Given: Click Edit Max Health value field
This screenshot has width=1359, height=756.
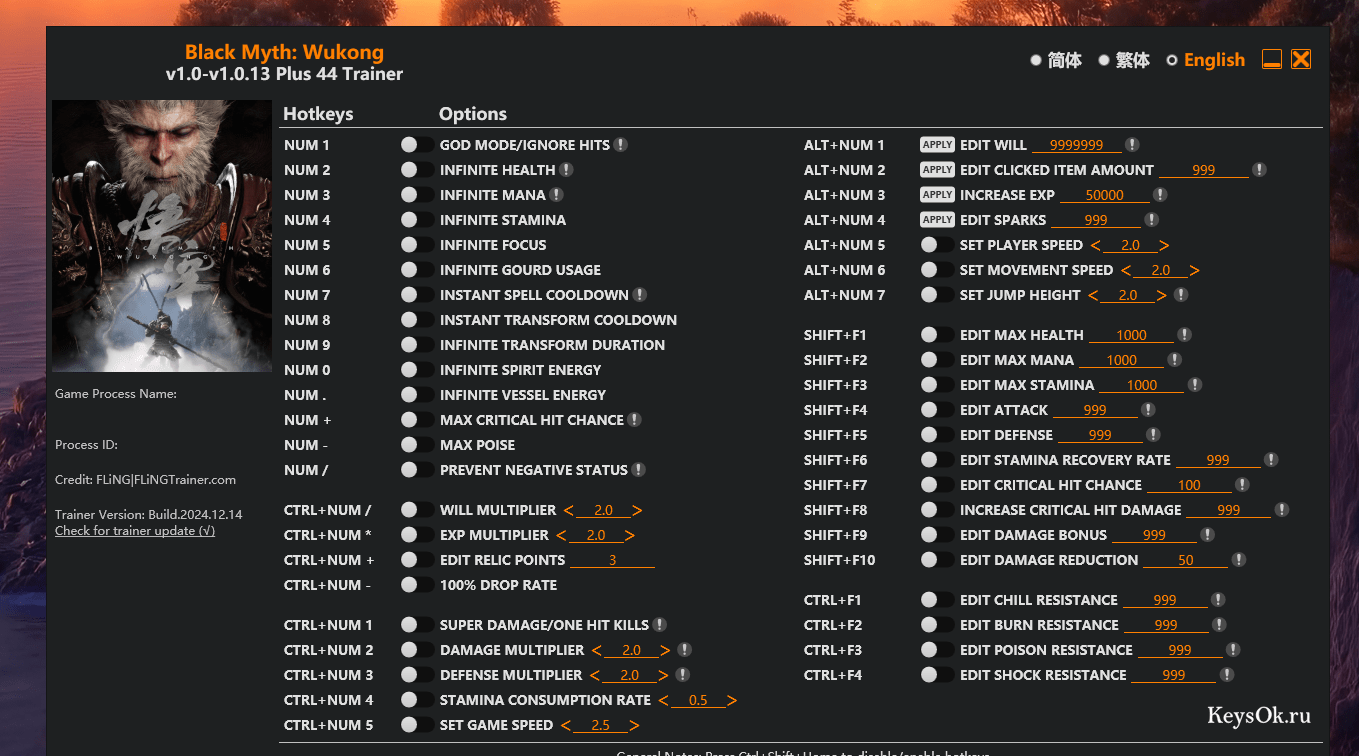Looking at the screenshot, I should 1131,335.
